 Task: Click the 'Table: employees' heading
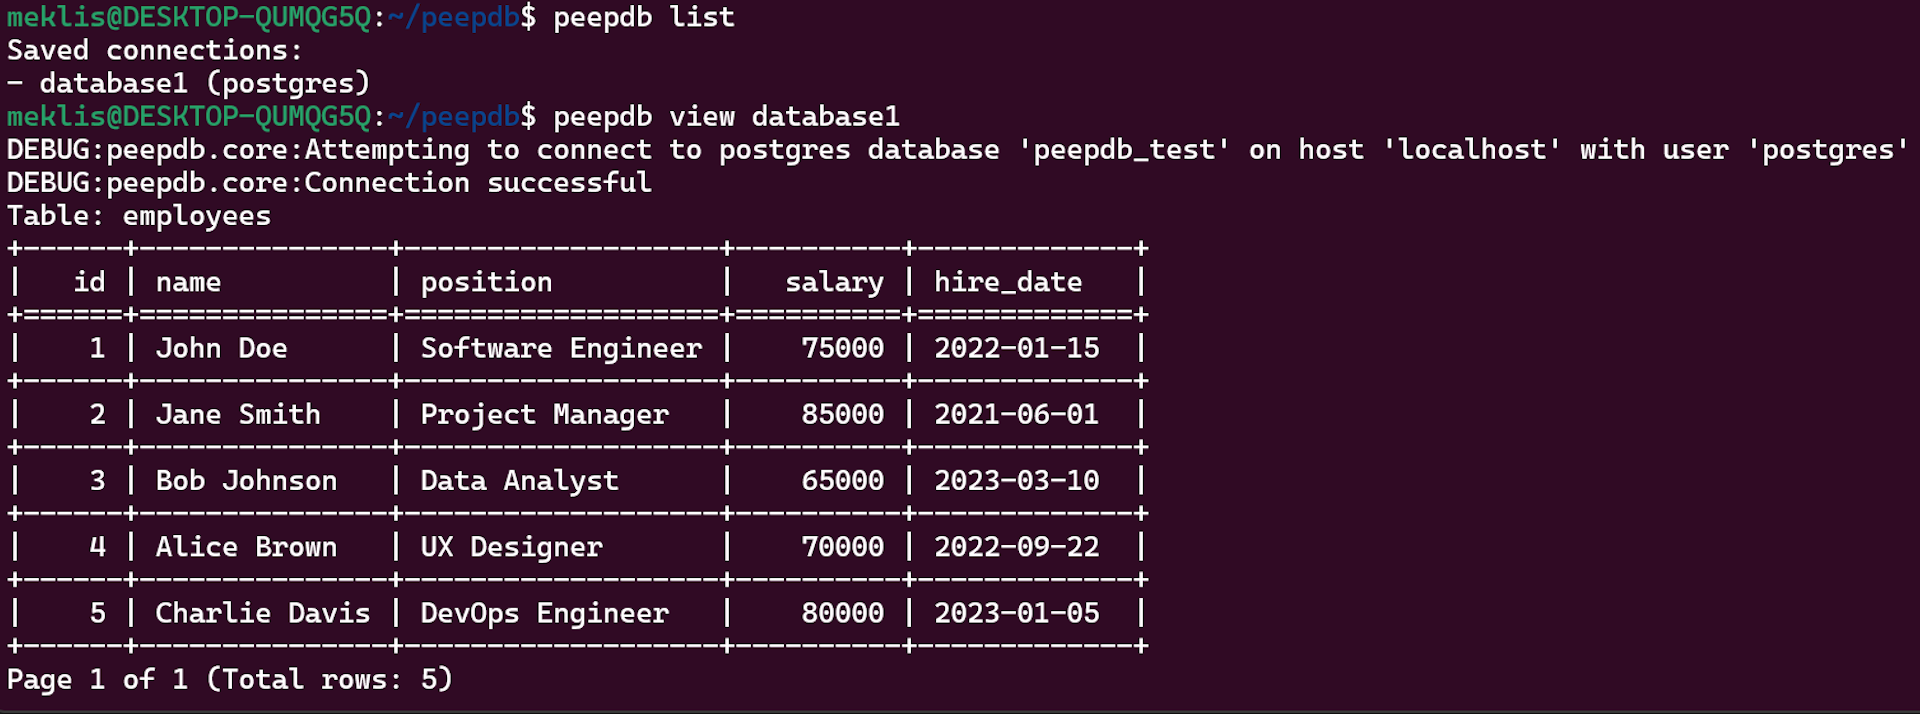(139, 216)
